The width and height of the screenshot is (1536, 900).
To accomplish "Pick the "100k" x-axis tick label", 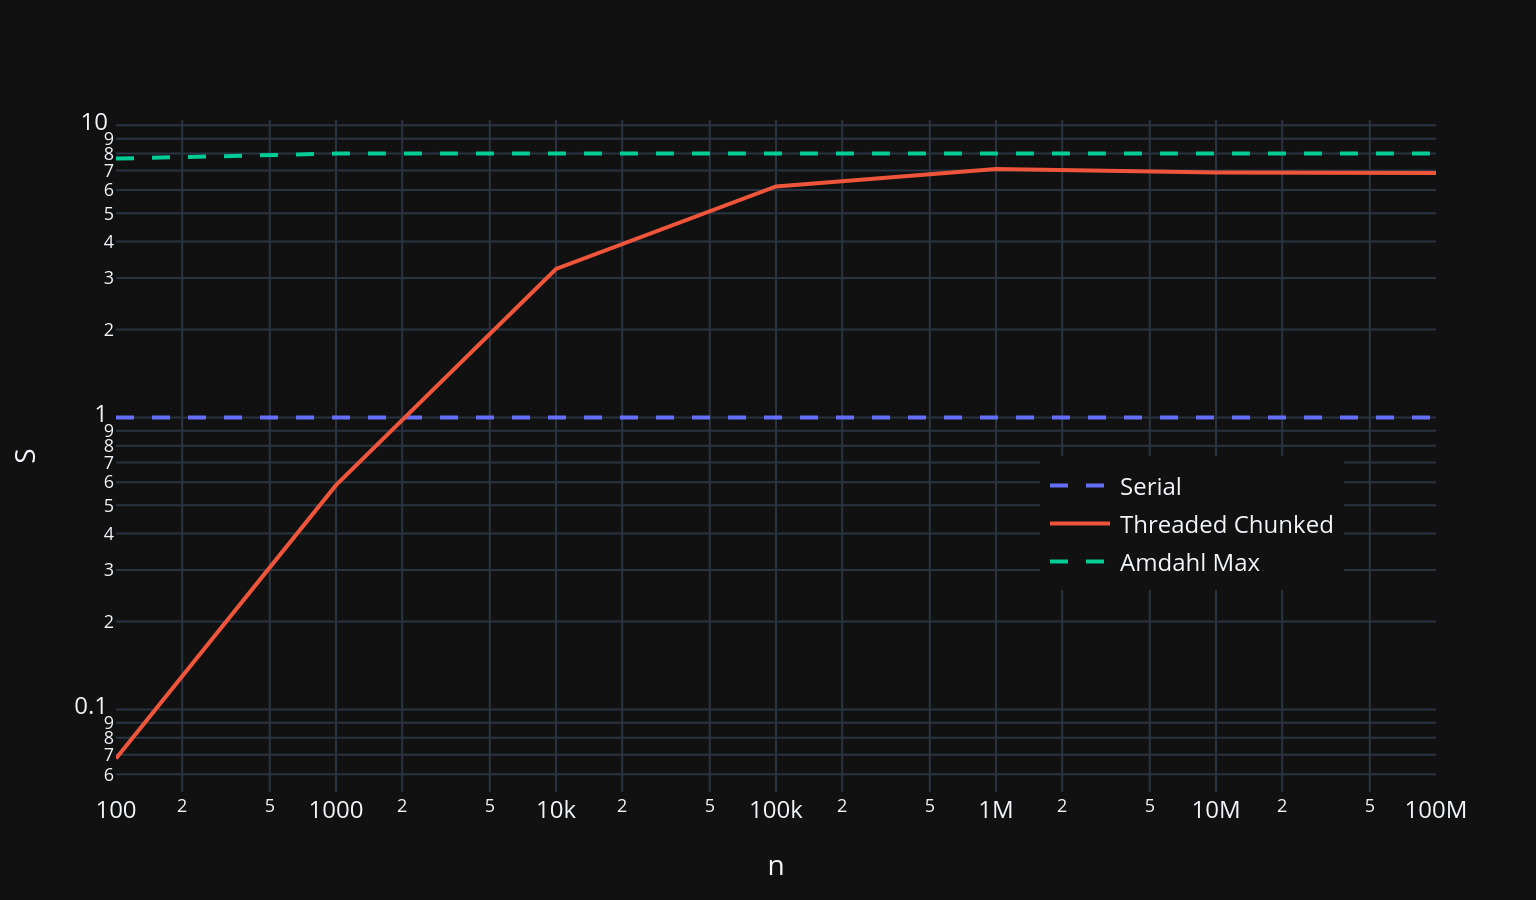I will 776,810.
